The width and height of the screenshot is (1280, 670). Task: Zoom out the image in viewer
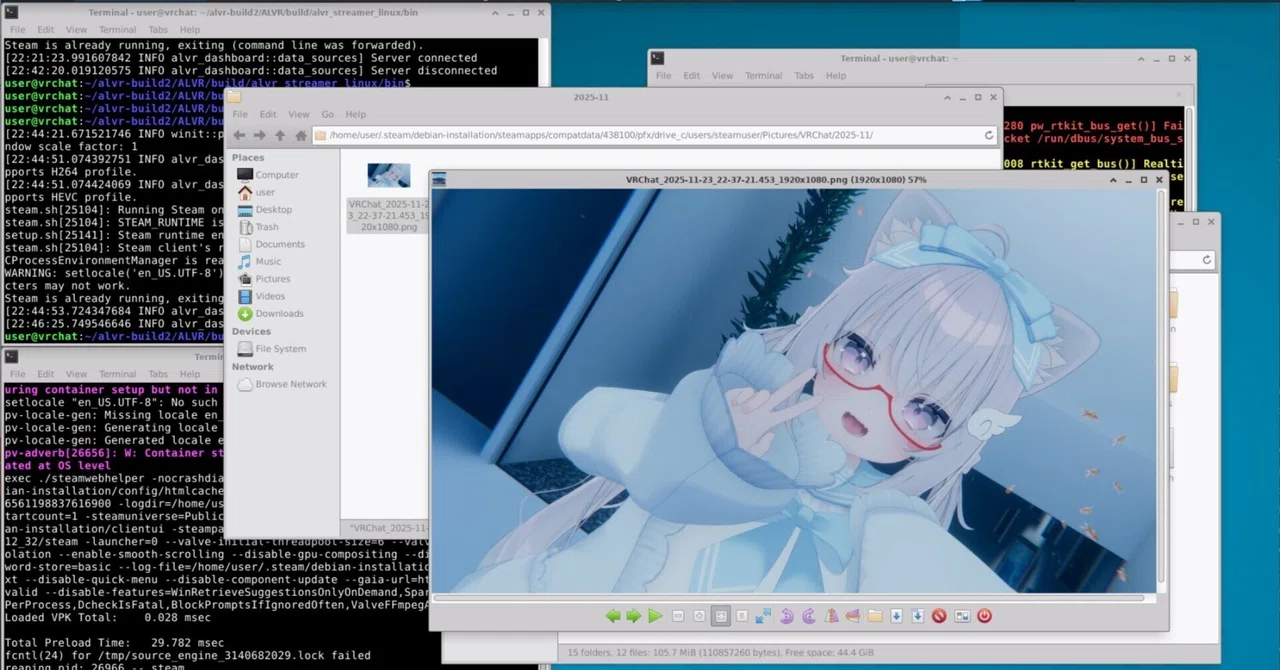pyautogui.click(x=678, y=616)
